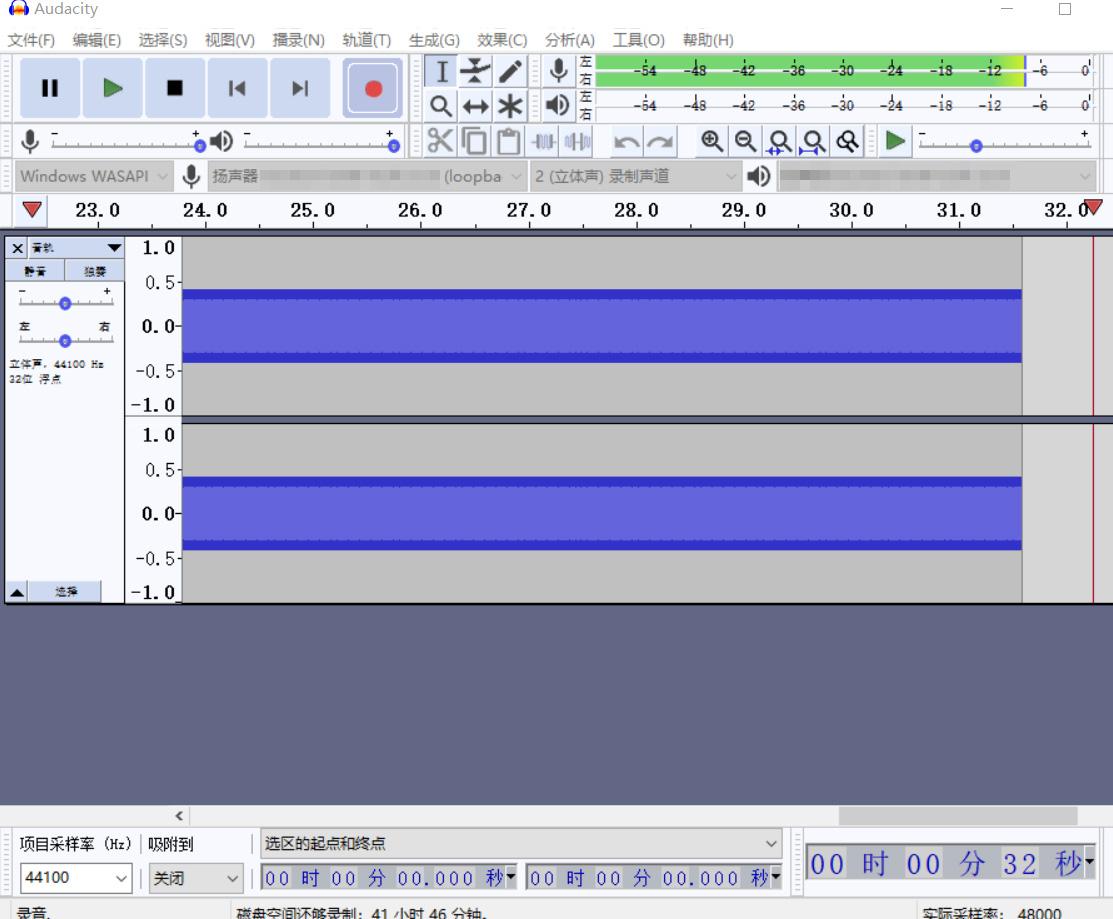
Task: Open the Transport menu
Action: (x=298, y=40)
